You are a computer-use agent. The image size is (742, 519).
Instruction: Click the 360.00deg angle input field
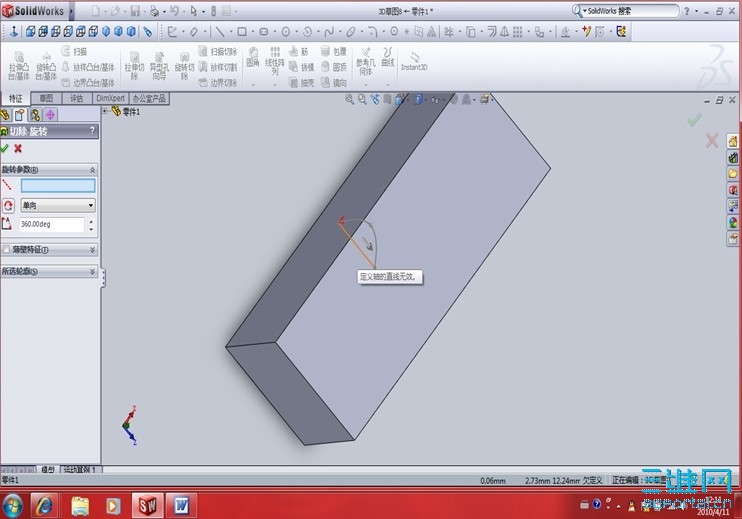52,224
